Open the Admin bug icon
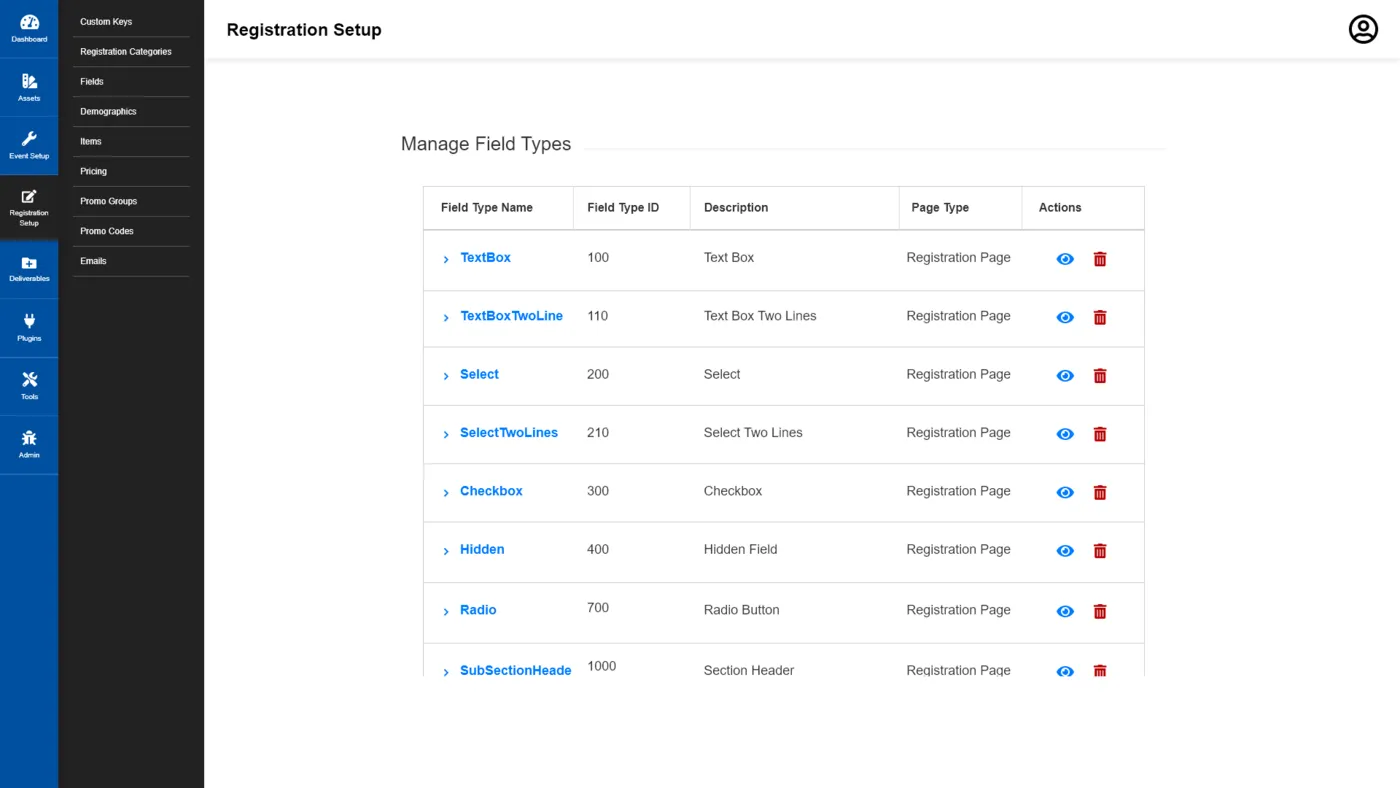Viewport: 1400px width, 788px height. point(29,438)
